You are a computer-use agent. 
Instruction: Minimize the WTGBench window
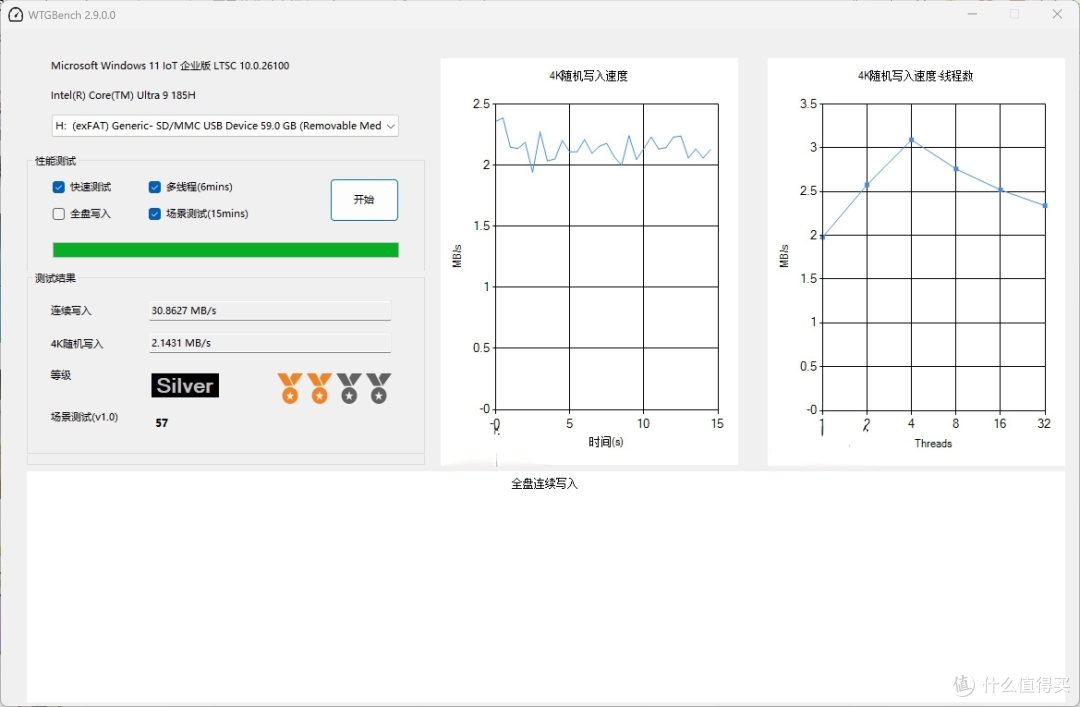[973, 14]
